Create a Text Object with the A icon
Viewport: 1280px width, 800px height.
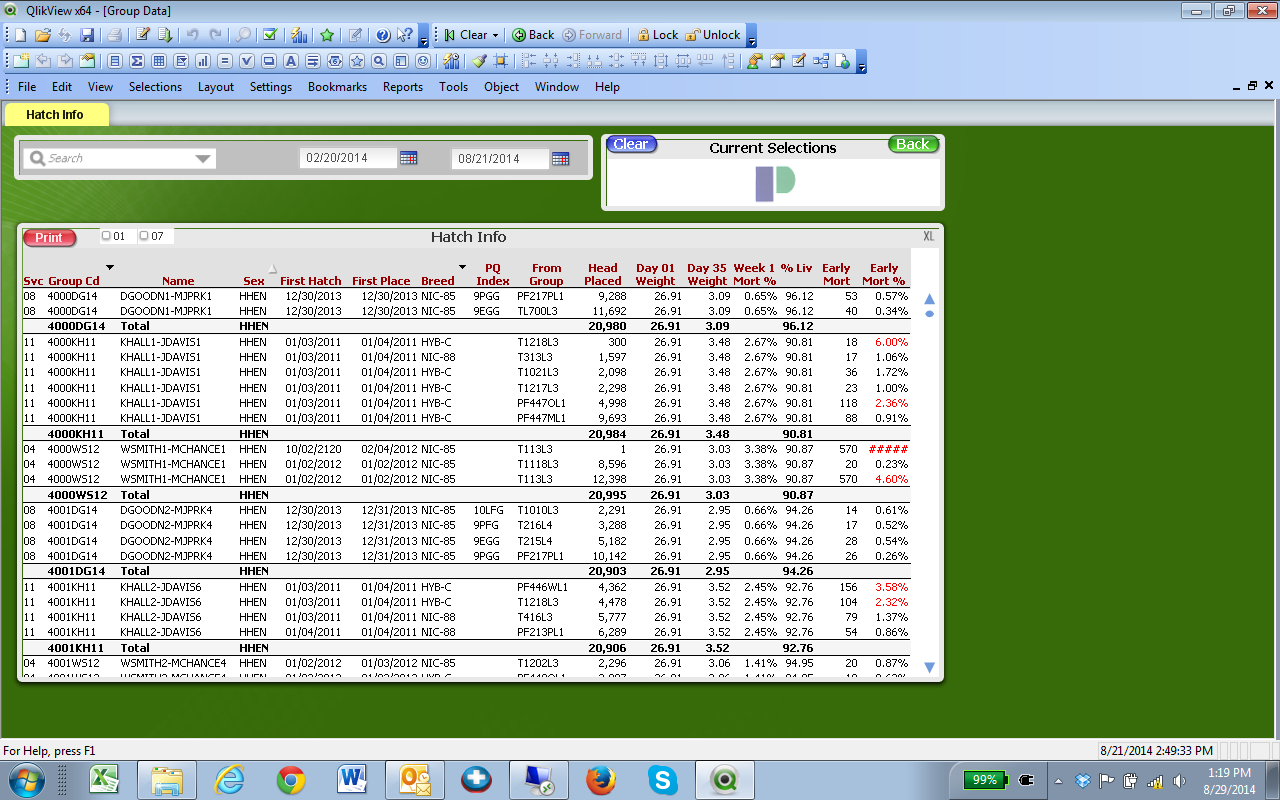tap(291, 61)
